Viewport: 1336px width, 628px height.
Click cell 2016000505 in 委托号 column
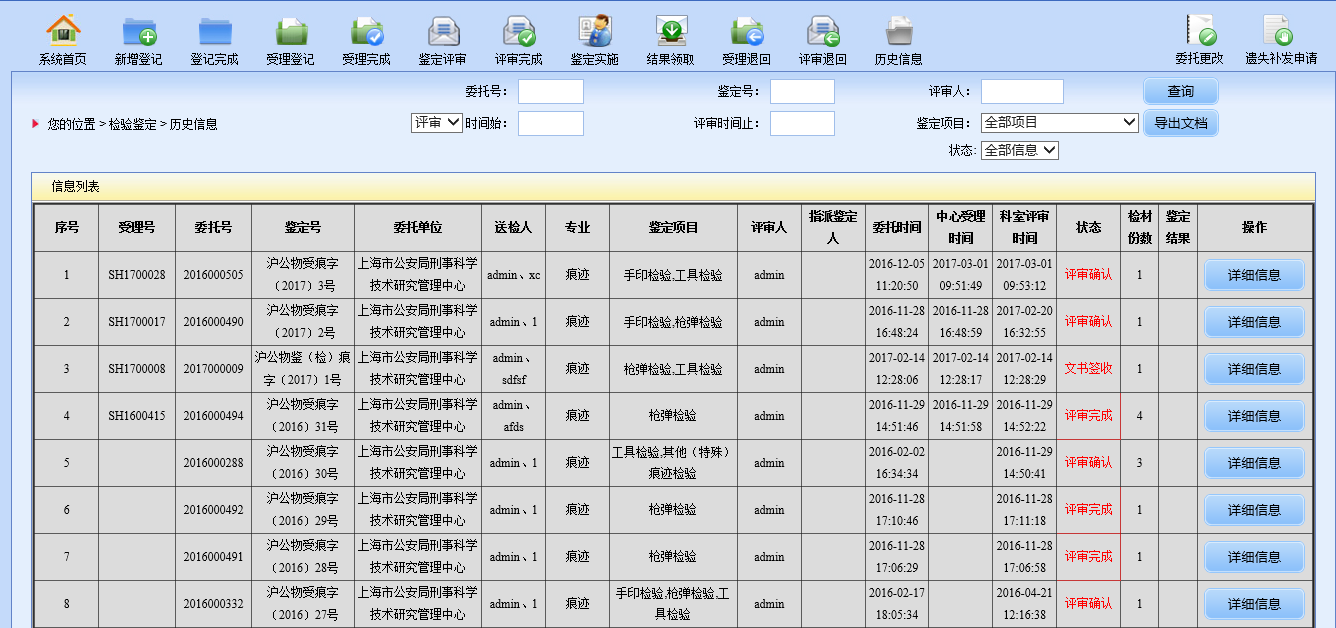213,275
